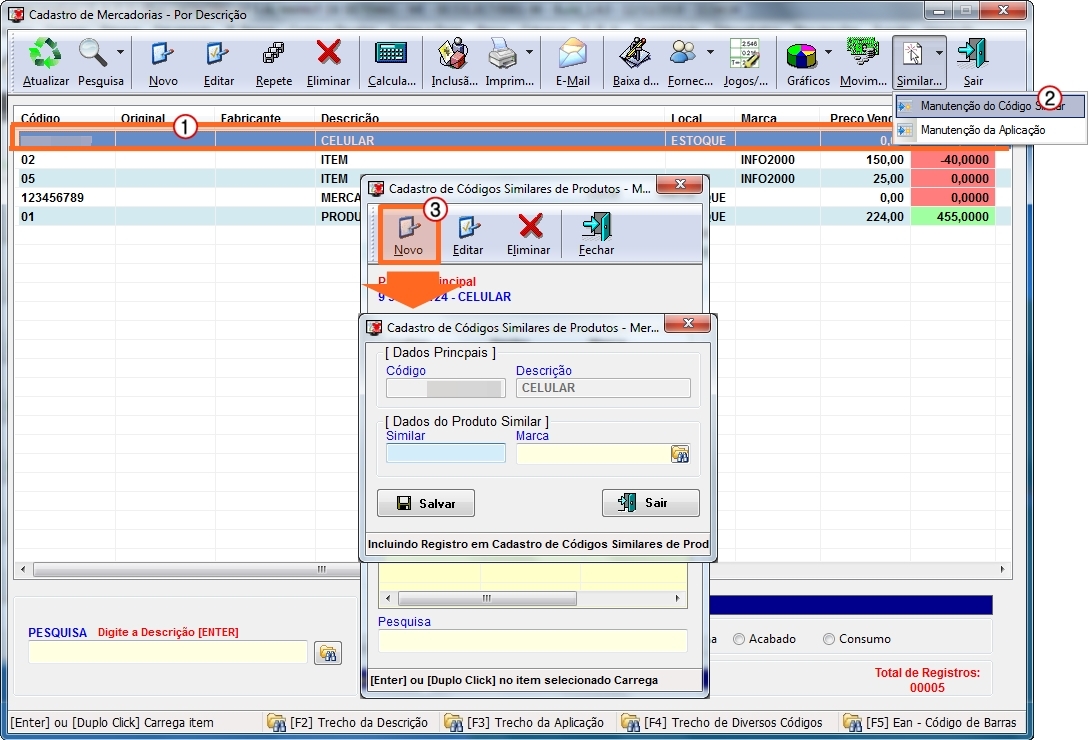This screenshot has width=1088, height=740.
Task: Expand the Pesquisa dropdown arrow in toolbar
Action: 120,52
